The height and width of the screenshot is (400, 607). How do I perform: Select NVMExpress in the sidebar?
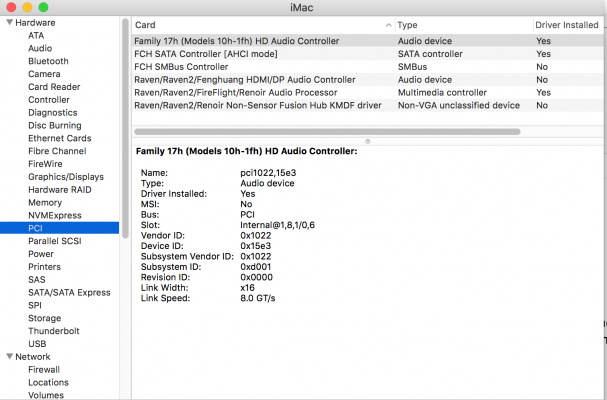point(55,215)
